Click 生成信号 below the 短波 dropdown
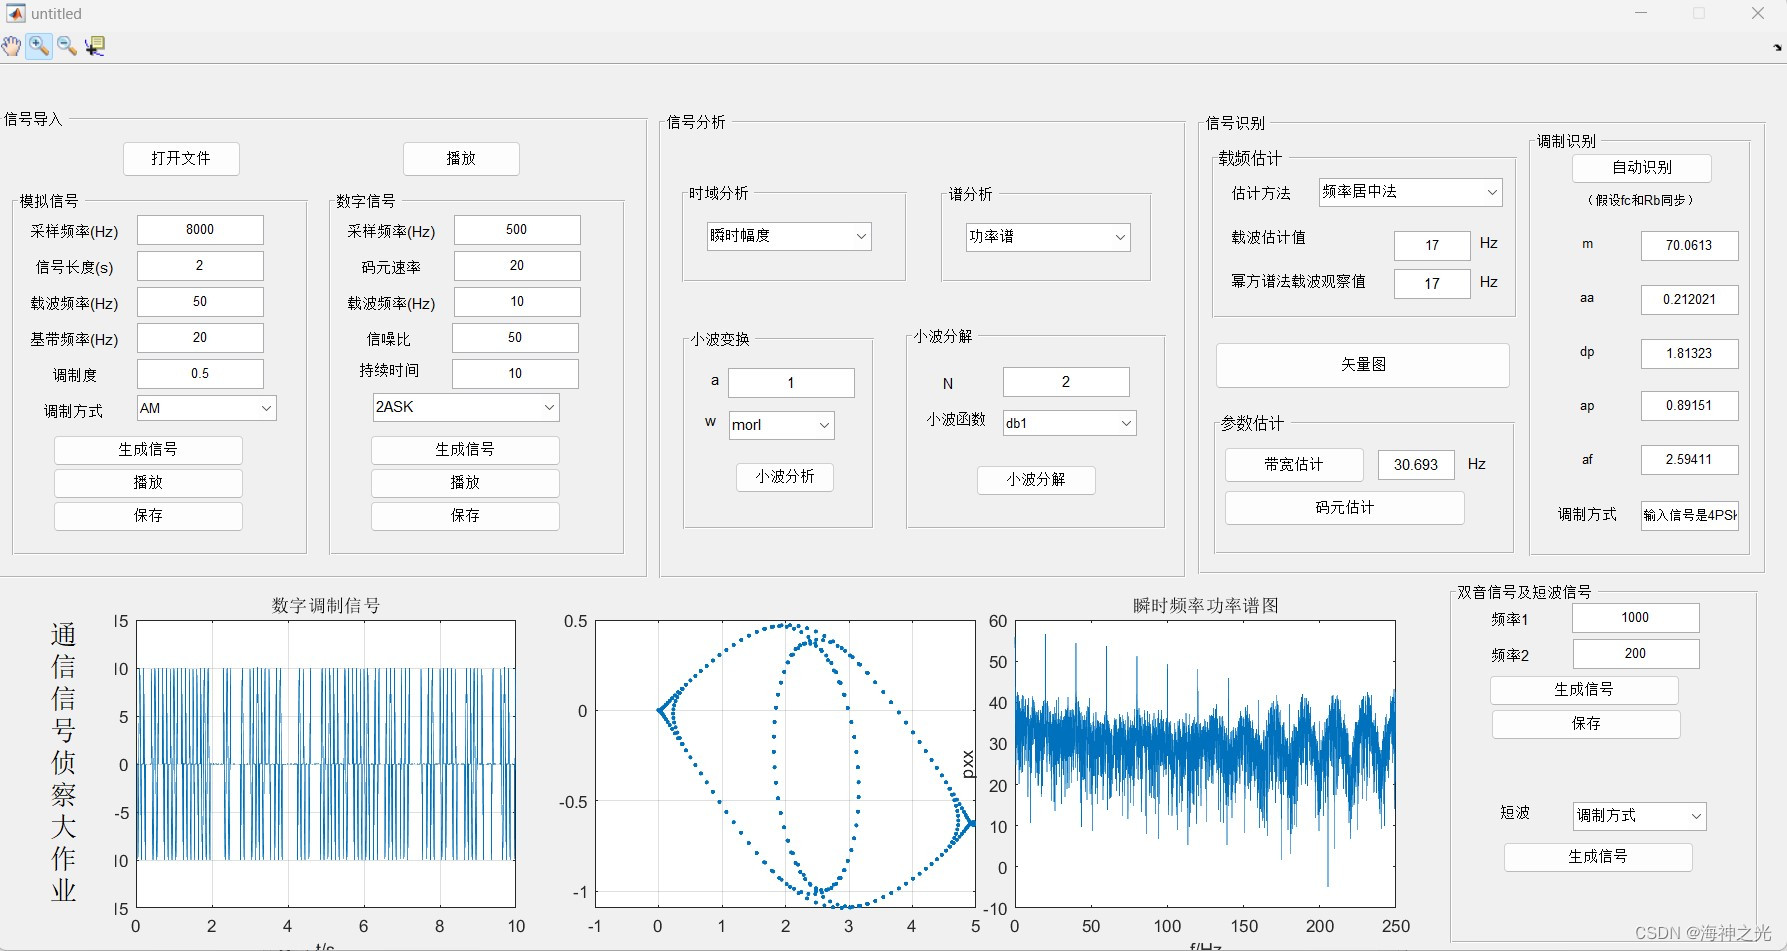The height and width of the screenshot is (951, 1787). [x=1598, y=857]
